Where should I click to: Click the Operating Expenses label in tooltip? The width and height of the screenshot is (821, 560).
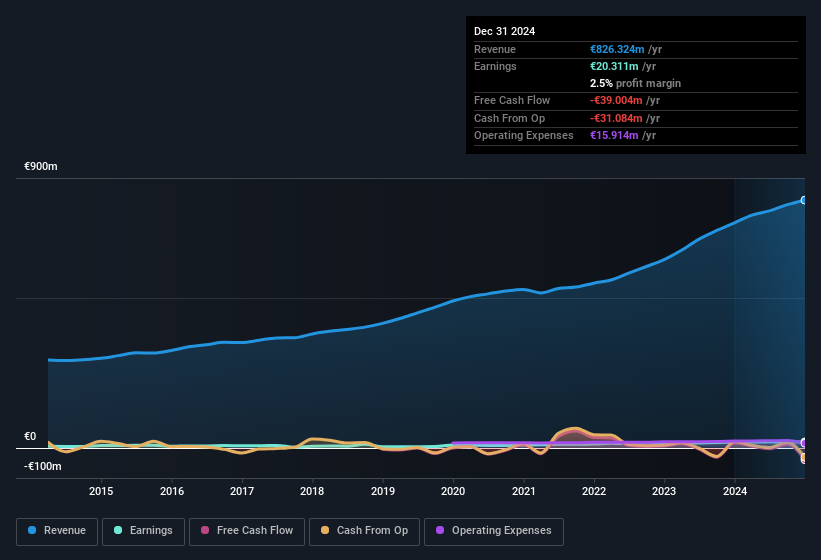[524, 136]
